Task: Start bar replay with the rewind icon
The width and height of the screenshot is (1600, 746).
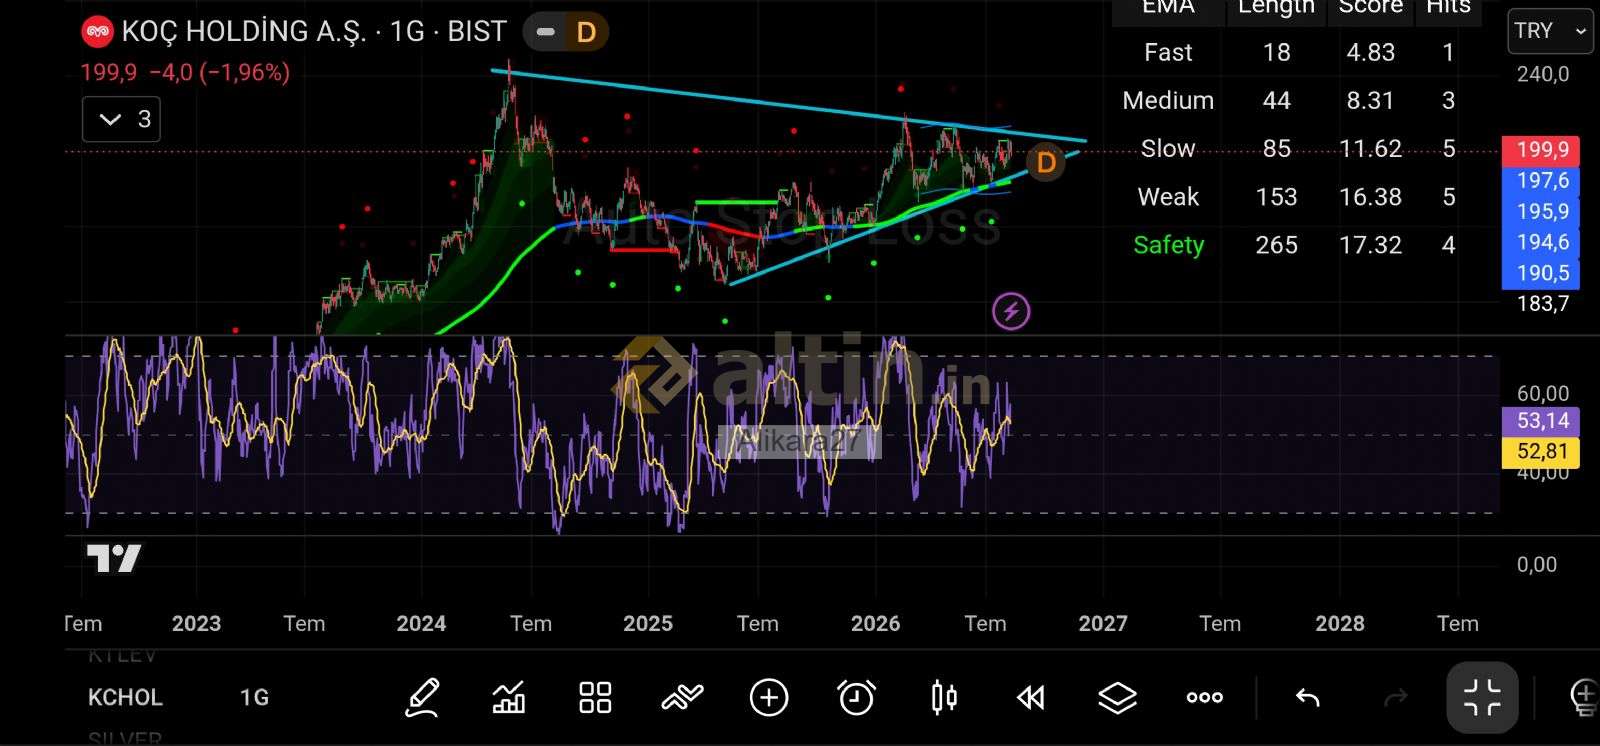Action: tap(1031, 697)
